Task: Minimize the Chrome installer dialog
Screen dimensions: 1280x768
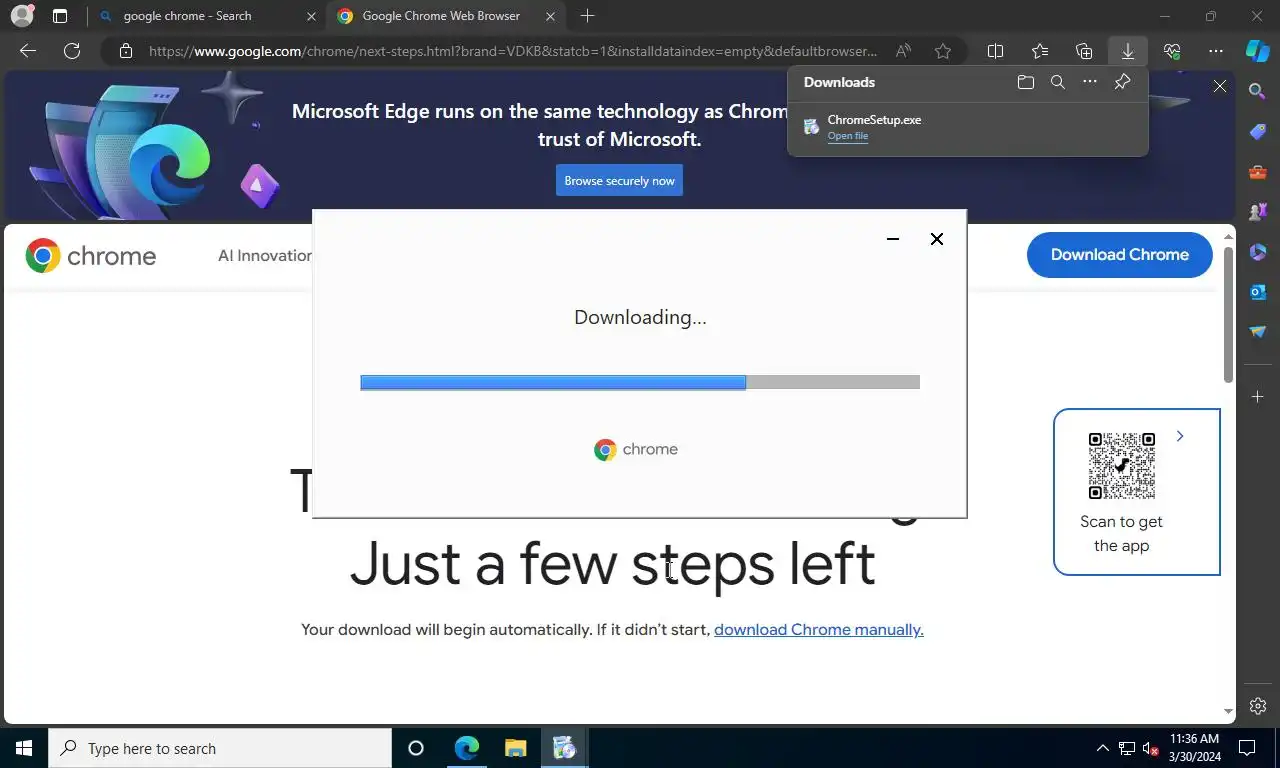Action: pyautogui.click(x=893, y=239)
